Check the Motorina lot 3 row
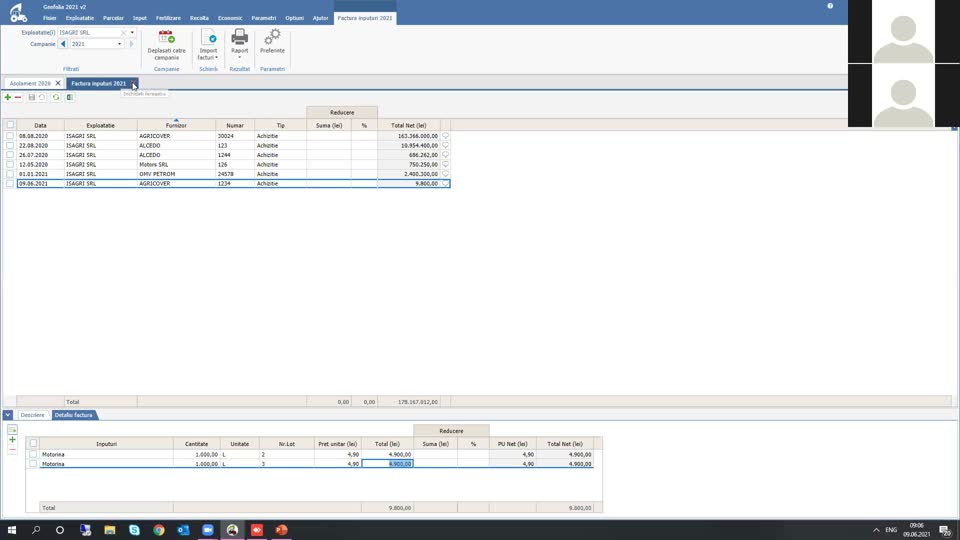Screen dimensions: 960x540 click(33, 464)
